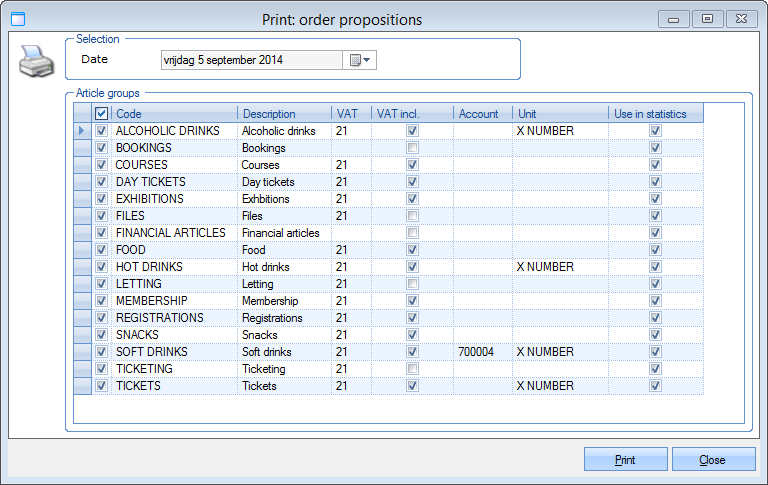Sort by the Code column header
This screenshot has width=768, height=485.
[174, 114]
